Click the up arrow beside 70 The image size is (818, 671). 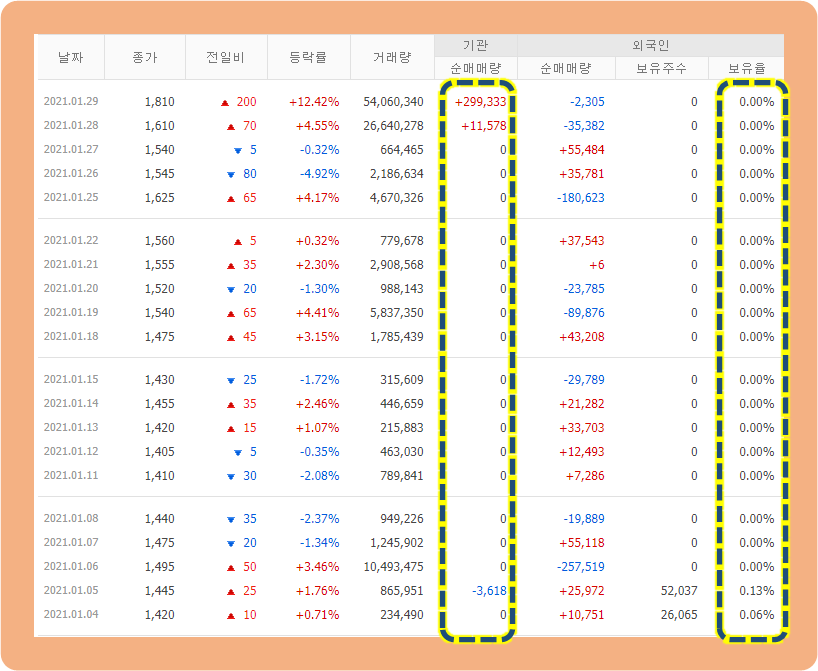tap(231, 127)
